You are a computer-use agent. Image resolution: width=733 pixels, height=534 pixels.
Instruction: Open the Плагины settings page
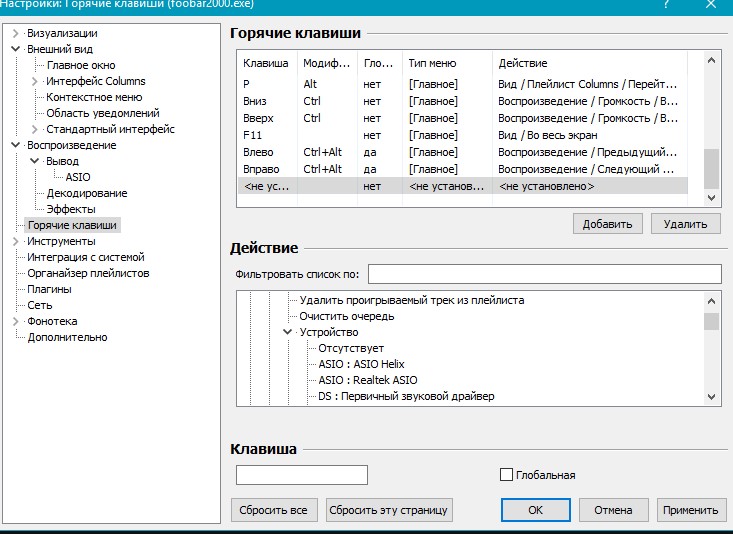pos(49,289)
